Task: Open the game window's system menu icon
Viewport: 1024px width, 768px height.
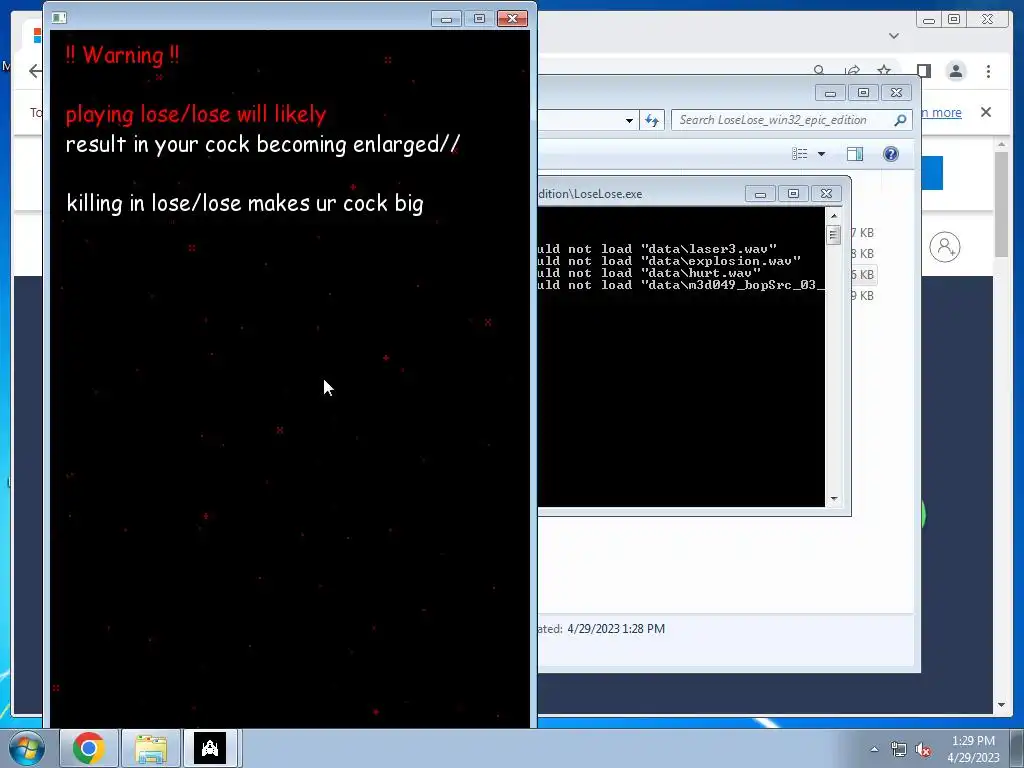Action: [59, 18]
